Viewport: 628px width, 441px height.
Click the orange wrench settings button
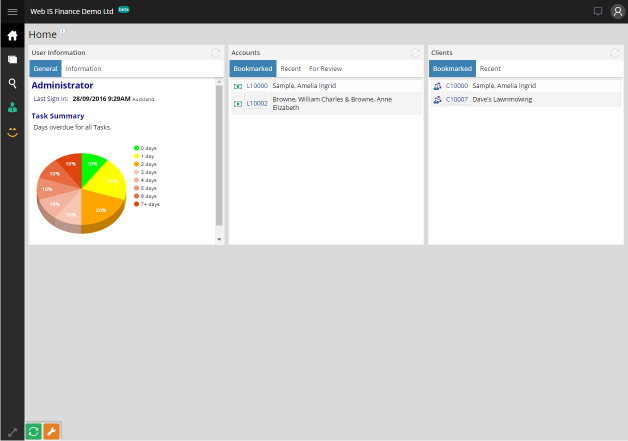[52, 431]
